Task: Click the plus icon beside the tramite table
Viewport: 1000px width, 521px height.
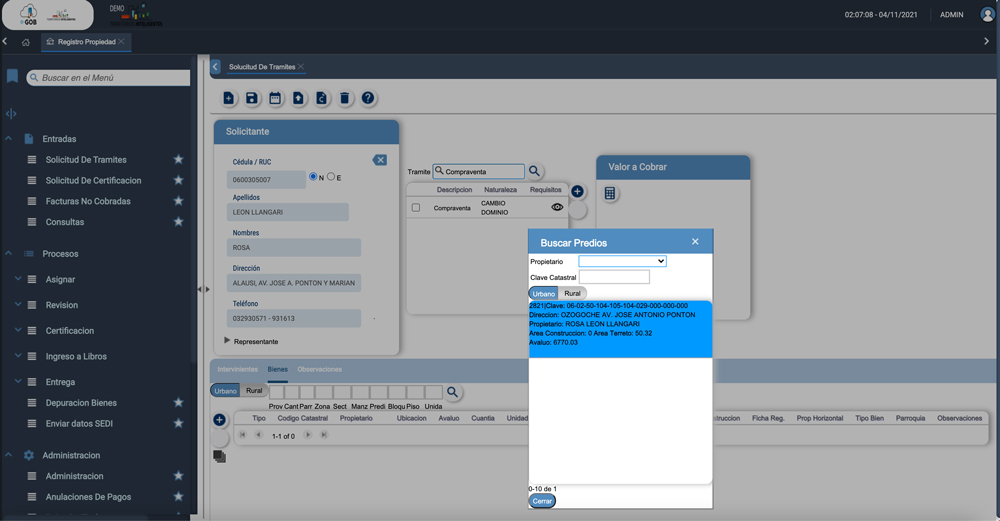Action: coord(577,191)
